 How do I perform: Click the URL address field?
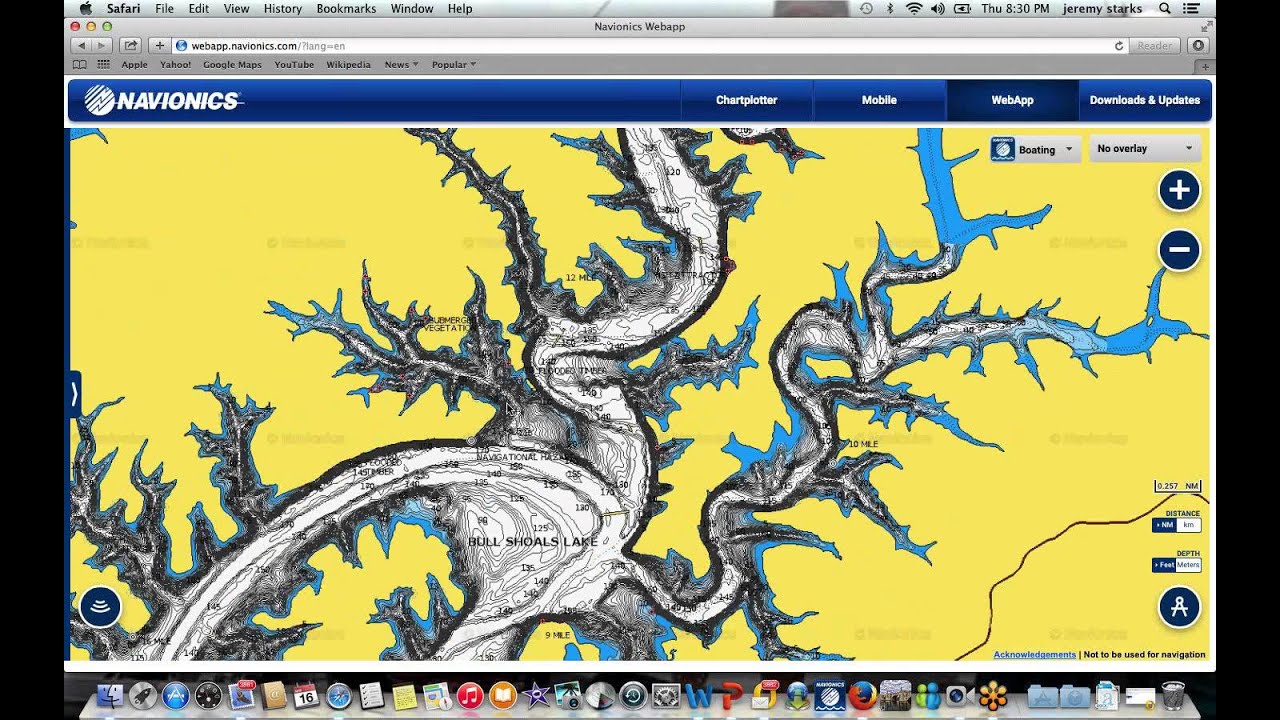tap(640, 45)
